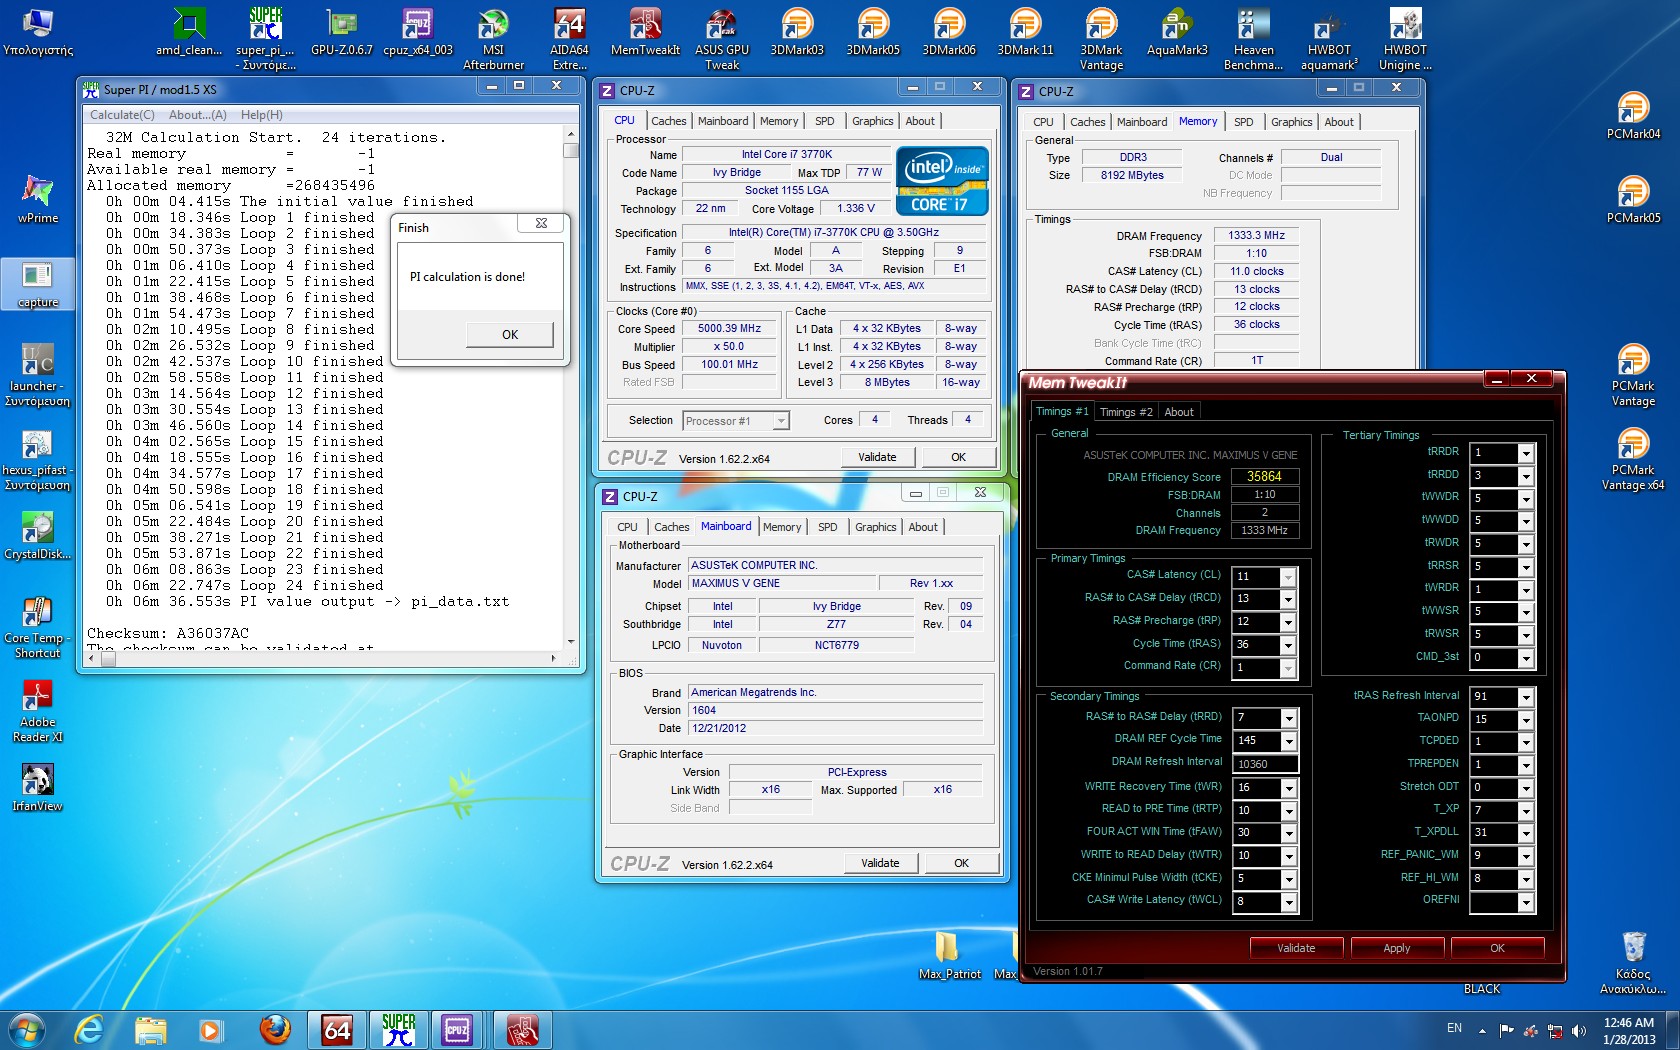This screenshot has width=1680, height=1050.
Task: Click Apply in MemTweakIt
Action: (1397, 948)
